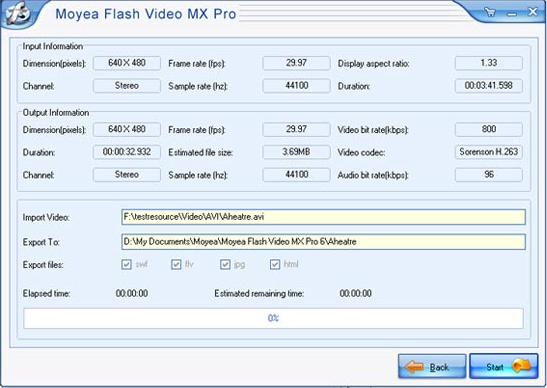Viewport: 547px width, 388px height.
Task: Click Estimated file size value 3.69MB
Action: 297,152
